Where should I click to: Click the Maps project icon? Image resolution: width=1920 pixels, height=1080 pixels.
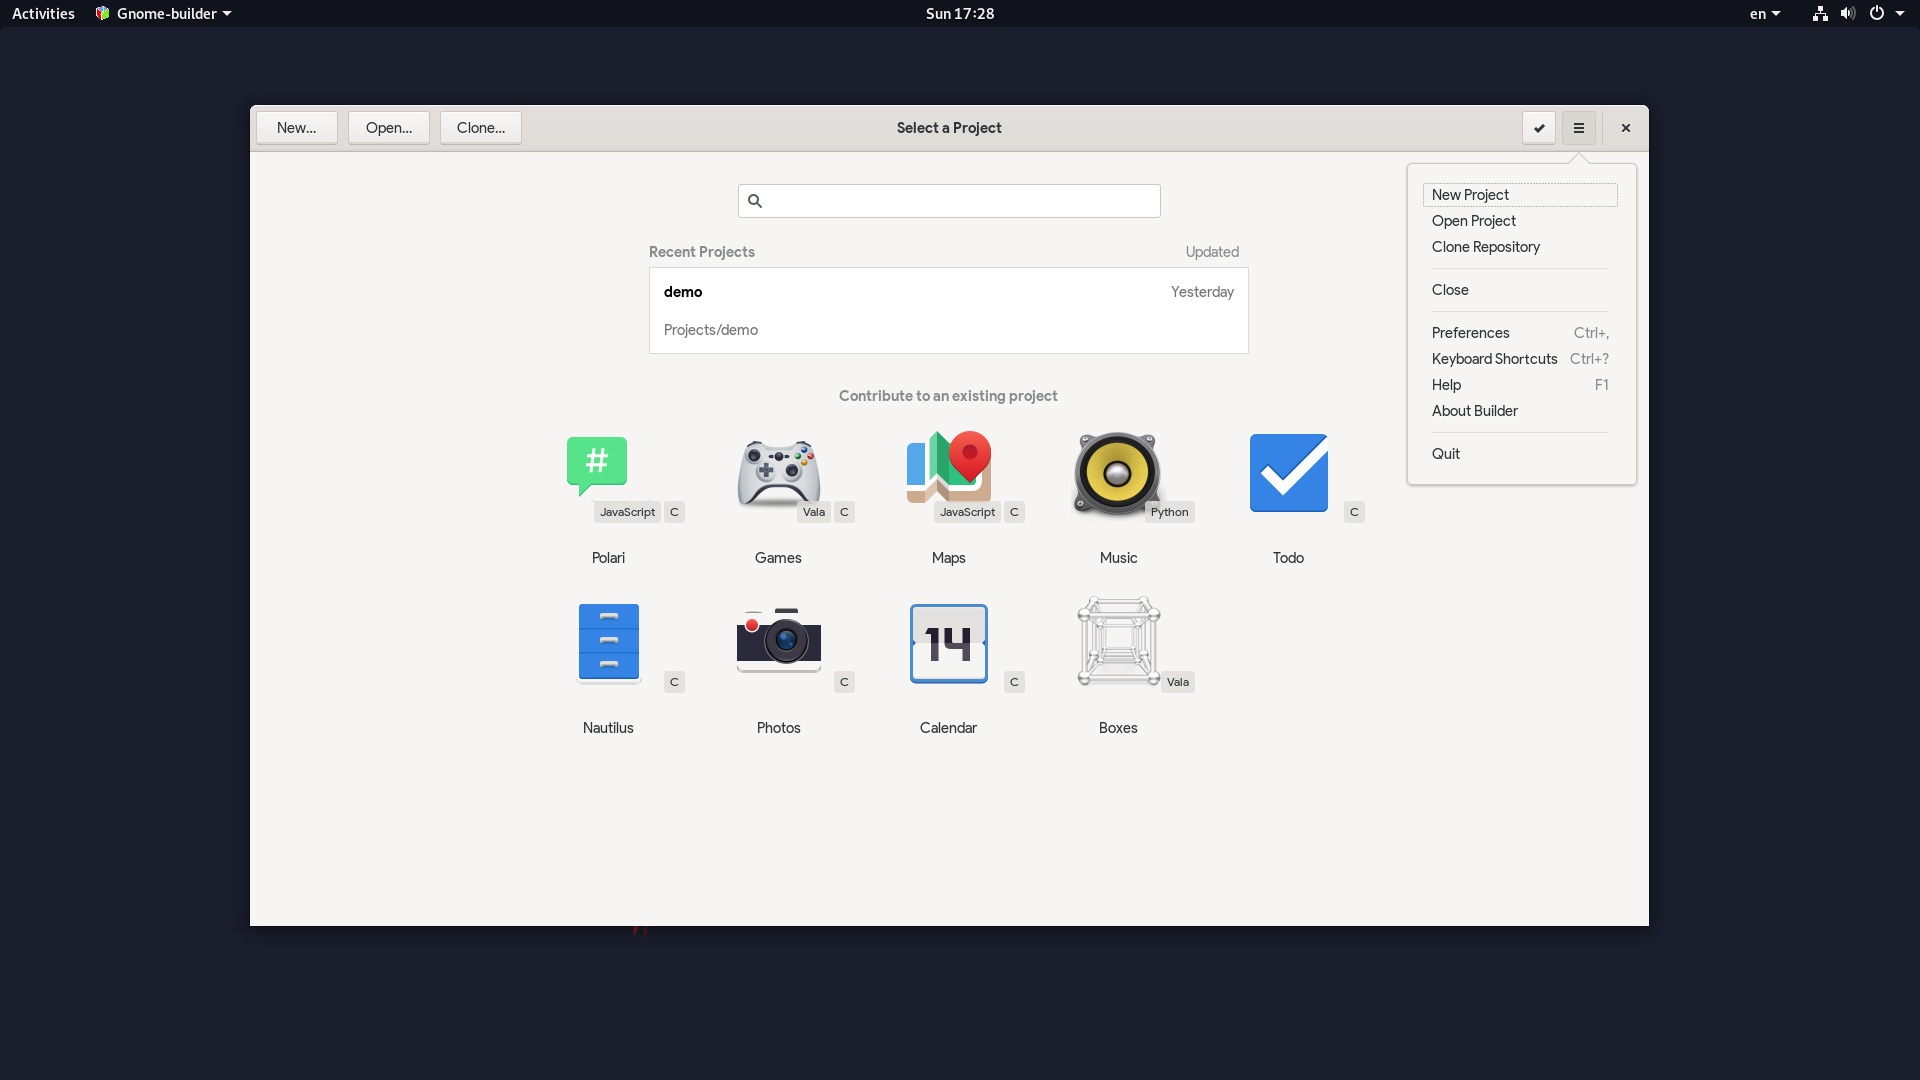[948, 468]
